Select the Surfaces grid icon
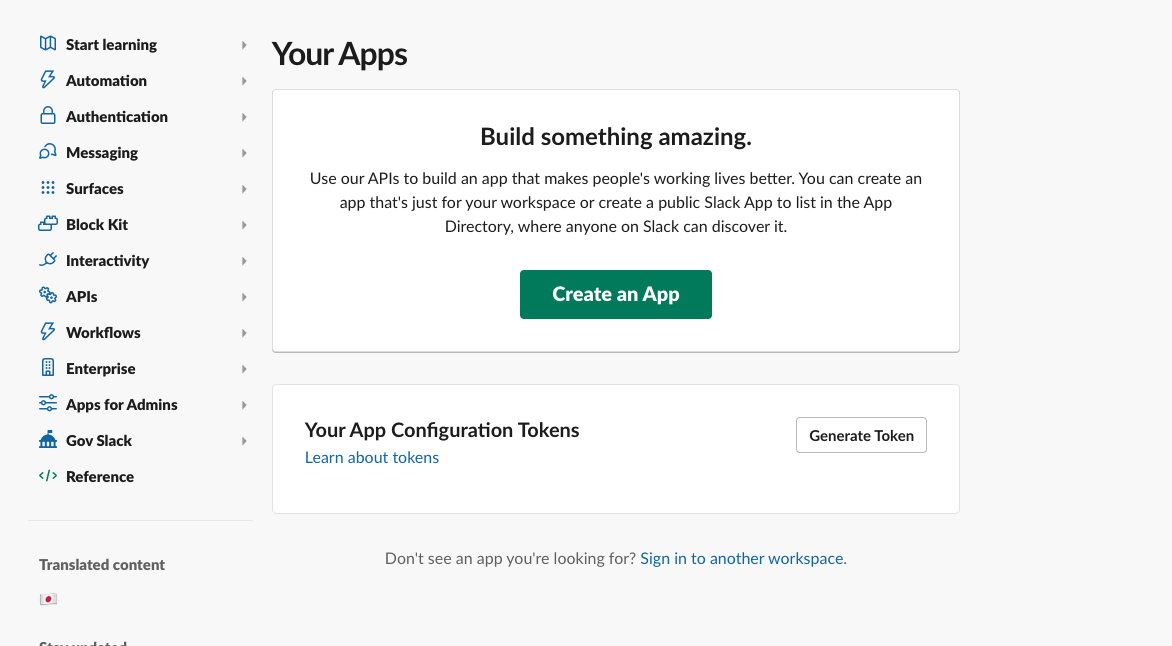The width and height of the screenshot is (1172, 646). [x=48, y=188]
